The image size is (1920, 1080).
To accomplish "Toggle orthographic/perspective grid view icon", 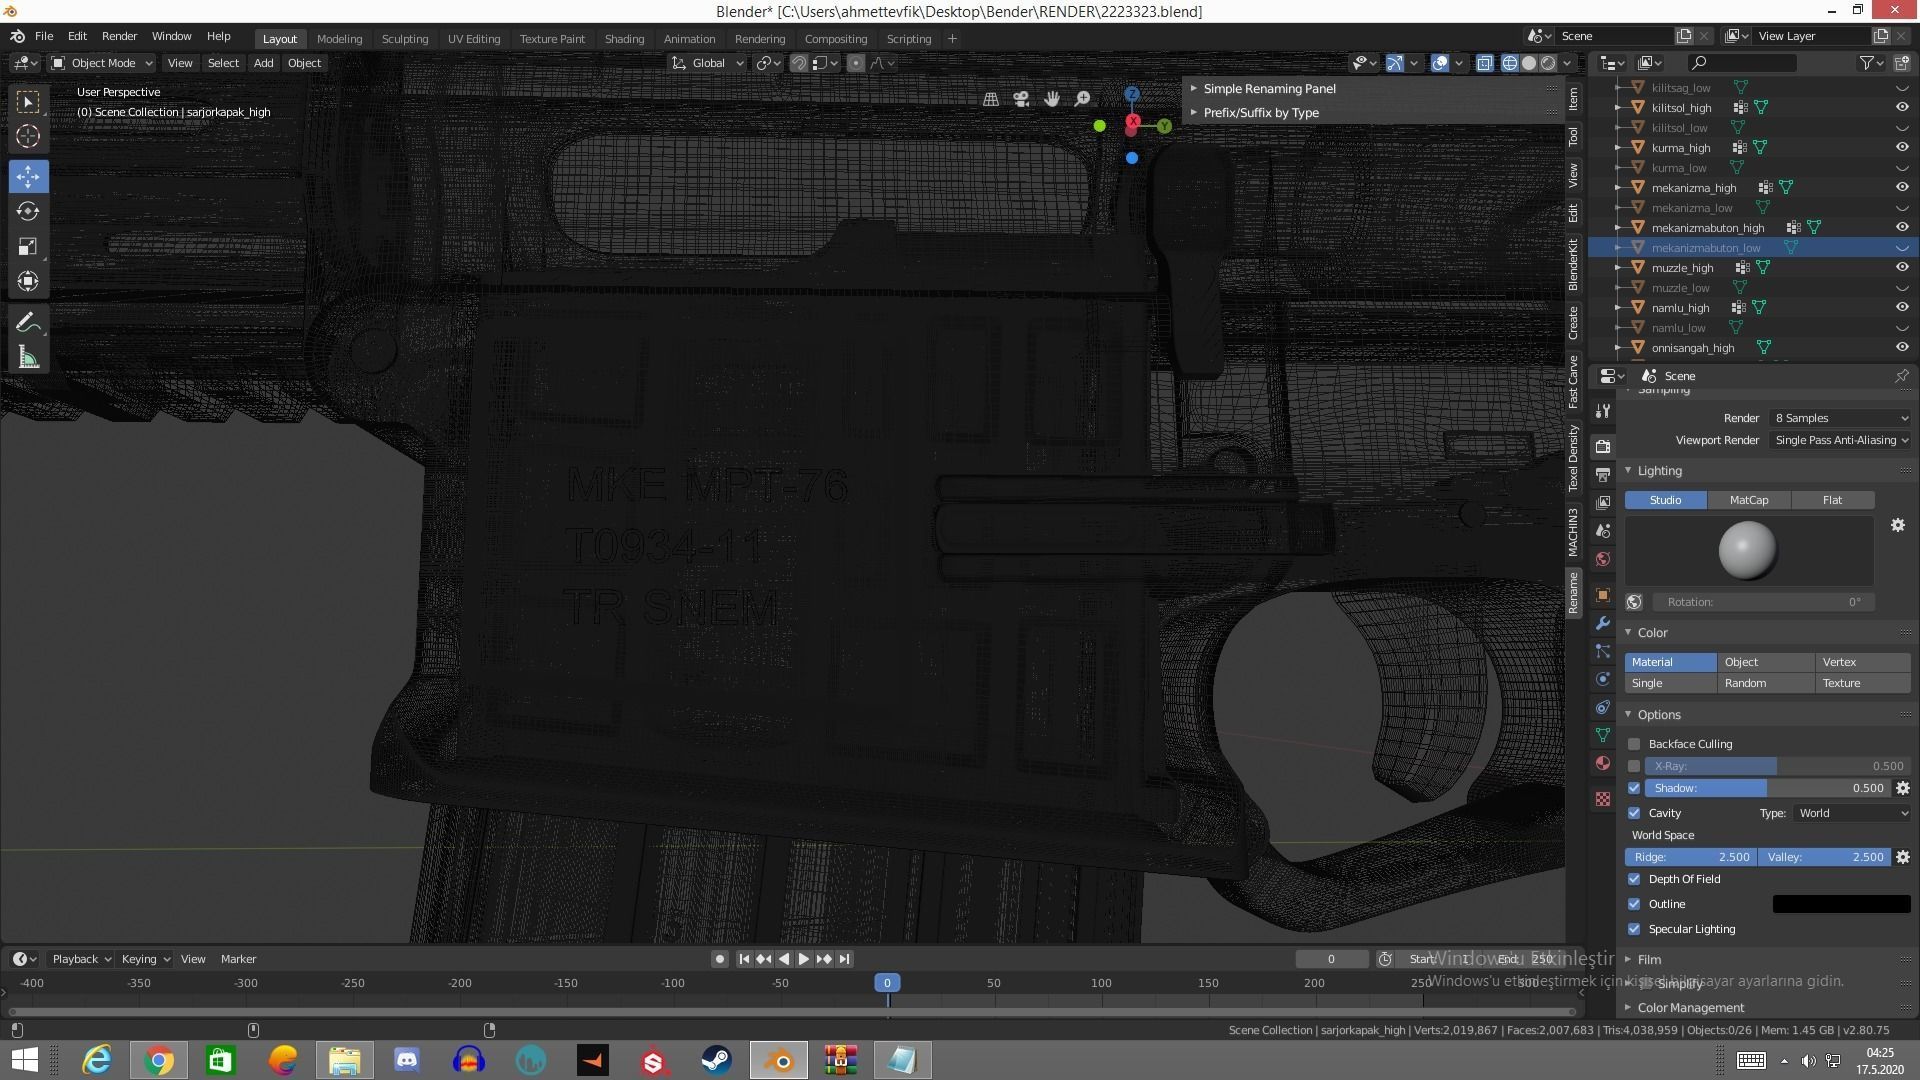I will click(990, 99).
